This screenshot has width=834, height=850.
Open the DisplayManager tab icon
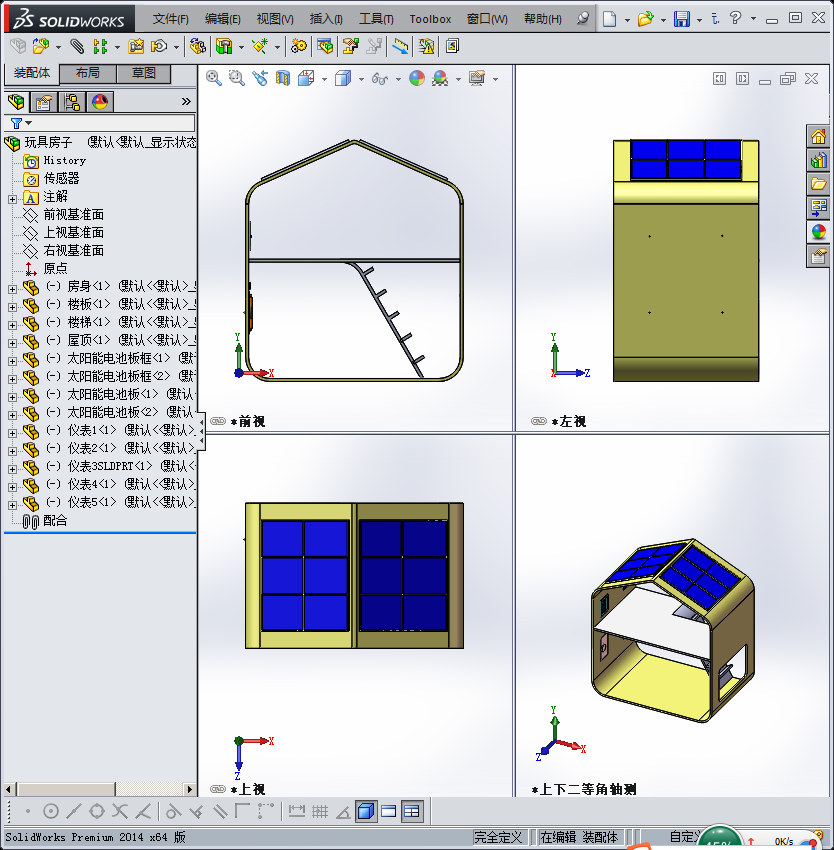[x=100, y=101]
